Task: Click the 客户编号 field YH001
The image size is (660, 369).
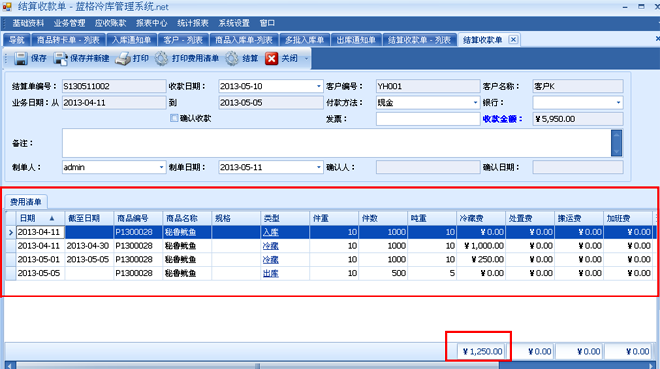Action: tap(428, 86)
